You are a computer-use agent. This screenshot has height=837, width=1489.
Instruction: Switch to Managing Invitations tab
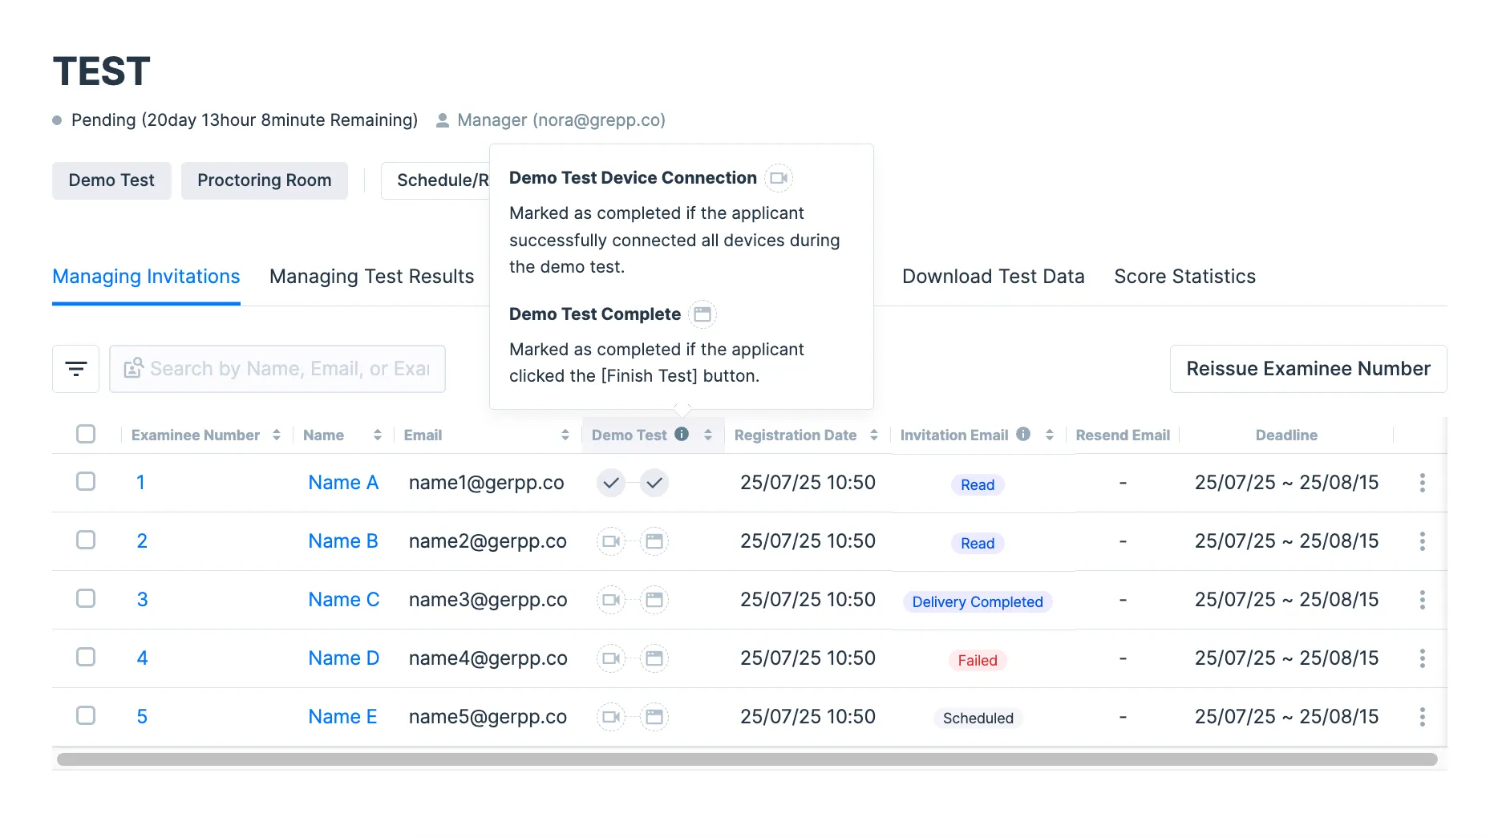tap(146, 277)
